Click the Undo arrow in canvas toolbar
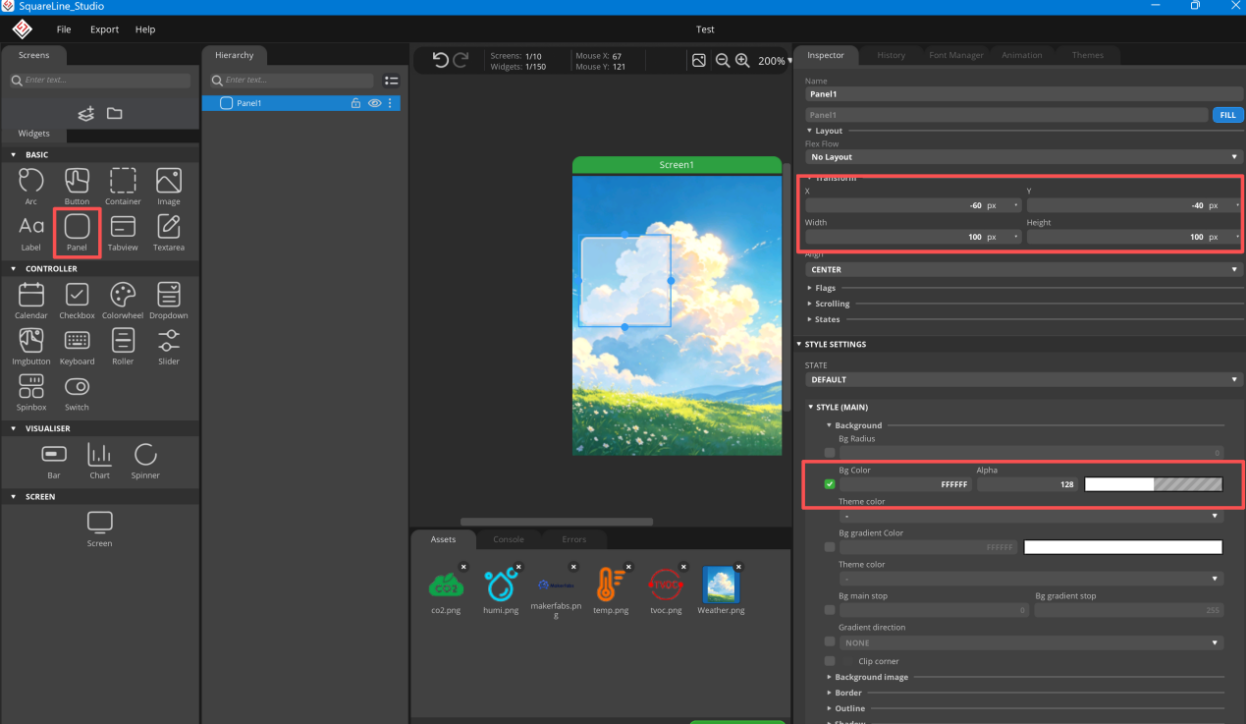This screenshot has height=724, width=1246. [x=440, y=60]
